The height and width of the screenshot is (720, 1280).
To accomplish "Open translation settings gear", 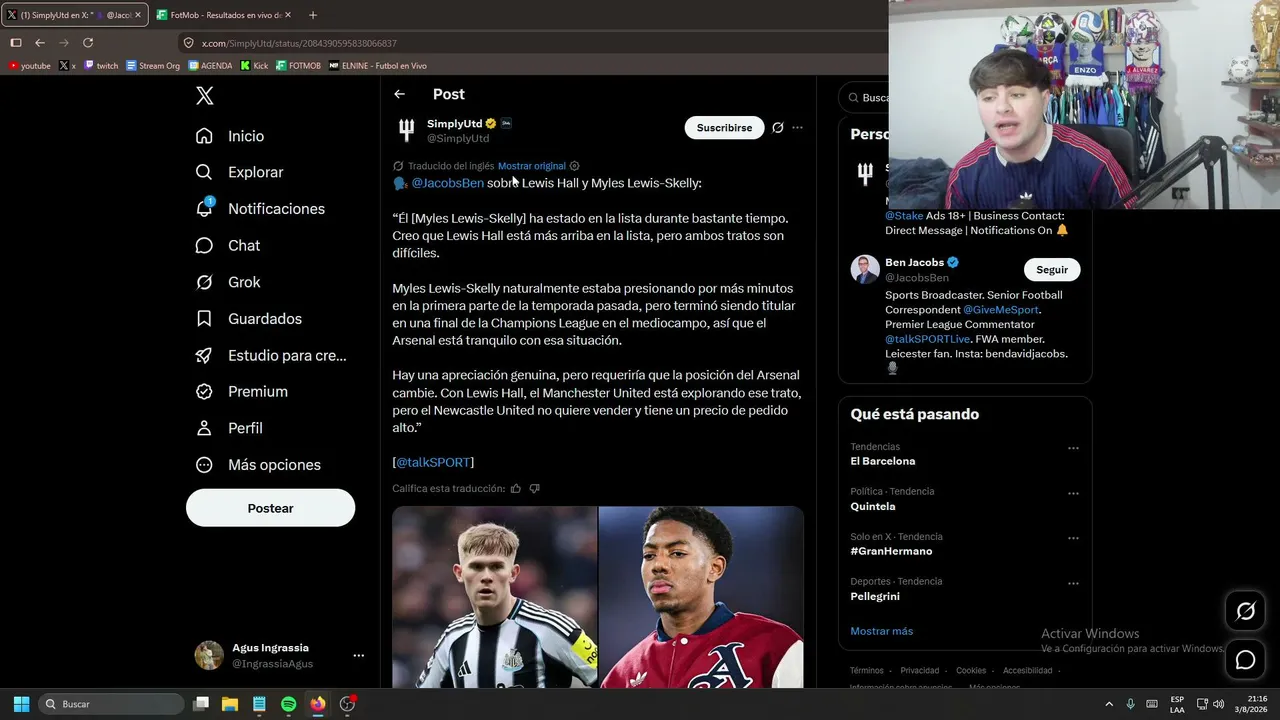I will (x=574, y=166).
